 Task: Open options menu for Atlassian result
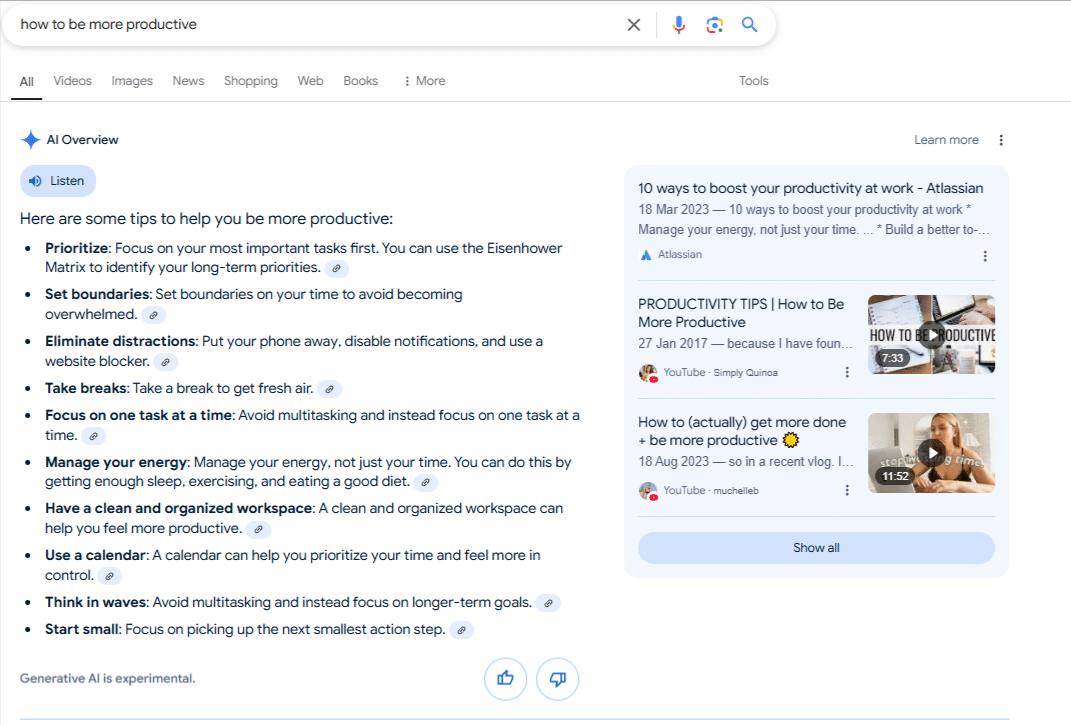pyautogui.click(x=985, y=256)
